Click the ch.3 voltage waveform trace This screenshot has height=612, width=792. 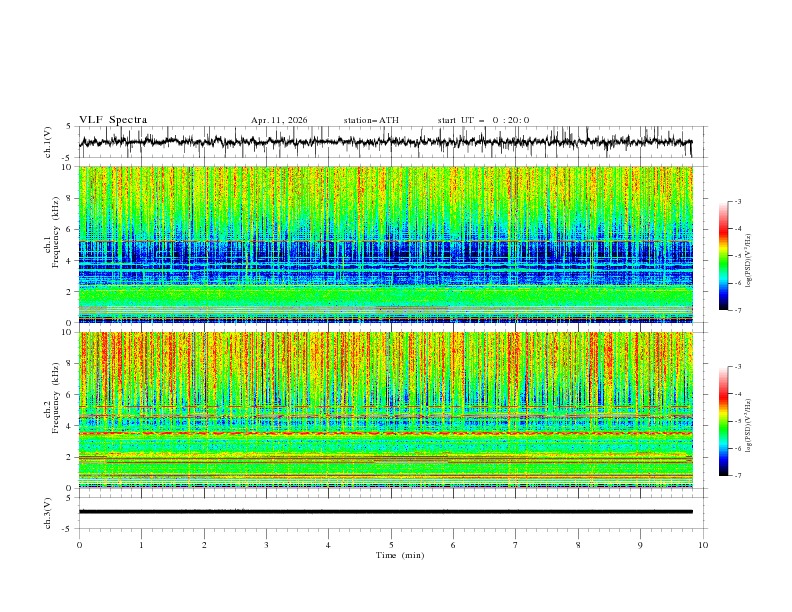tap(385, 512)
